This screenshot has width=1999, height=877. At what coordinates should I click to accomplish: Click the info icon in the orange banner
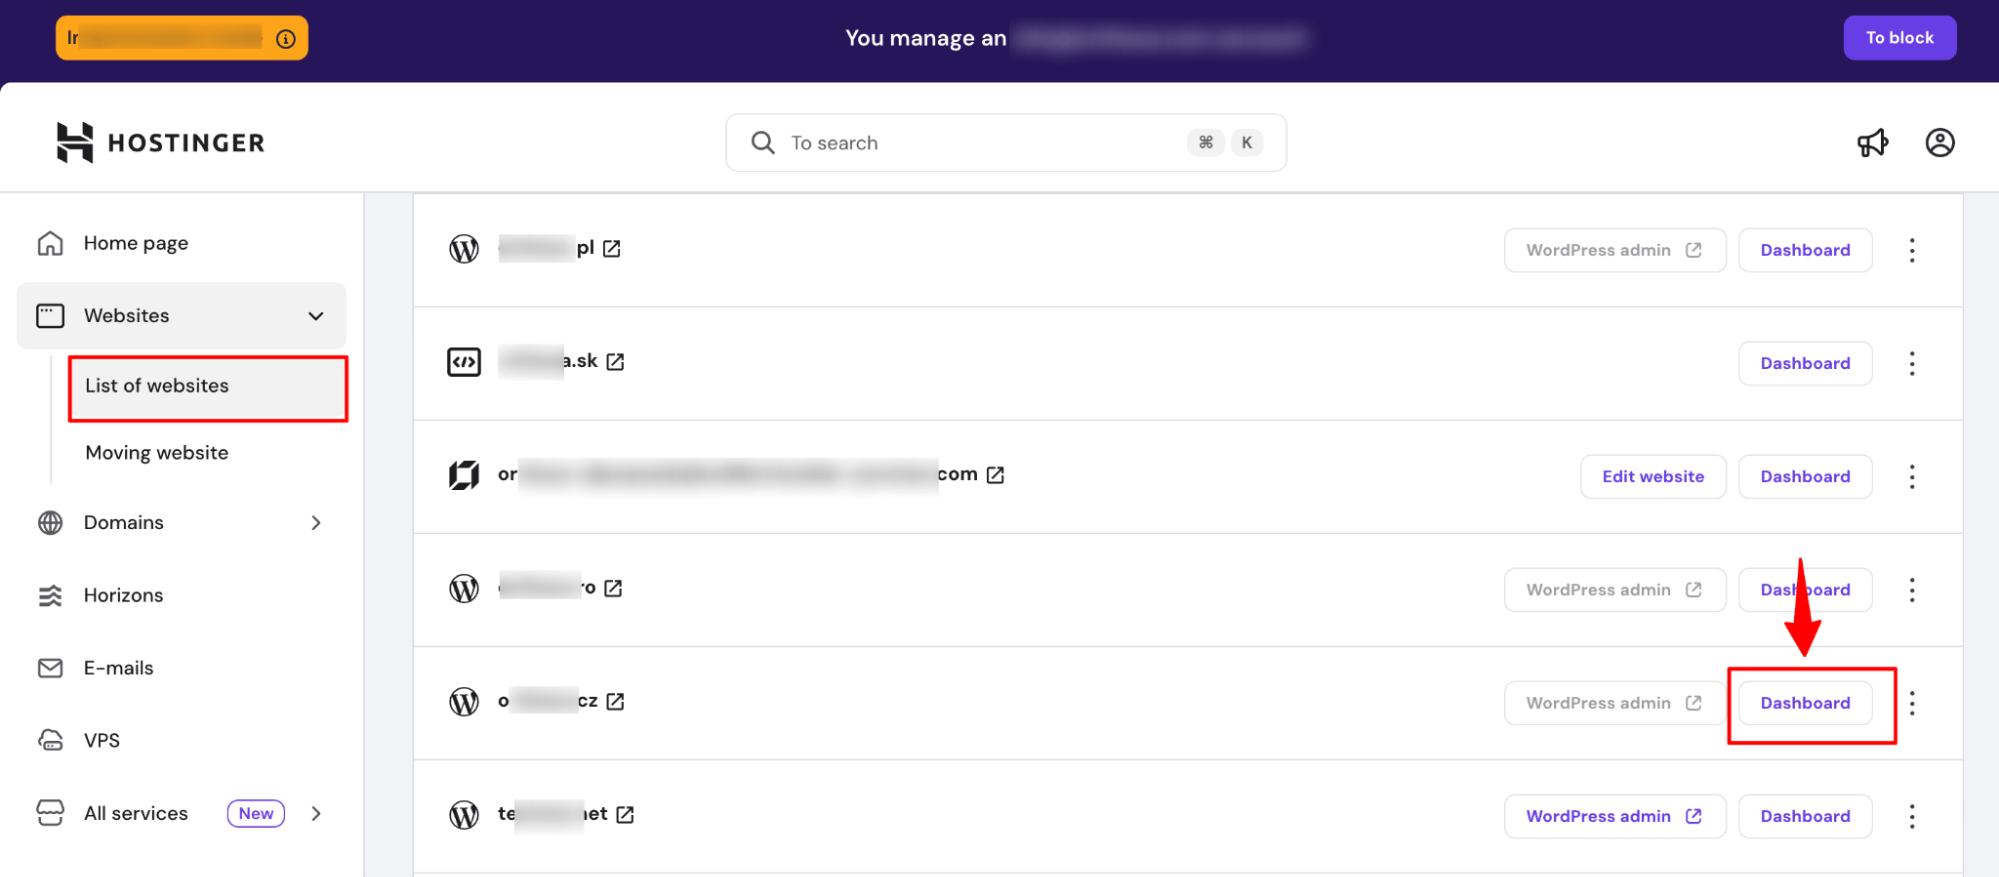pos(287,38)
